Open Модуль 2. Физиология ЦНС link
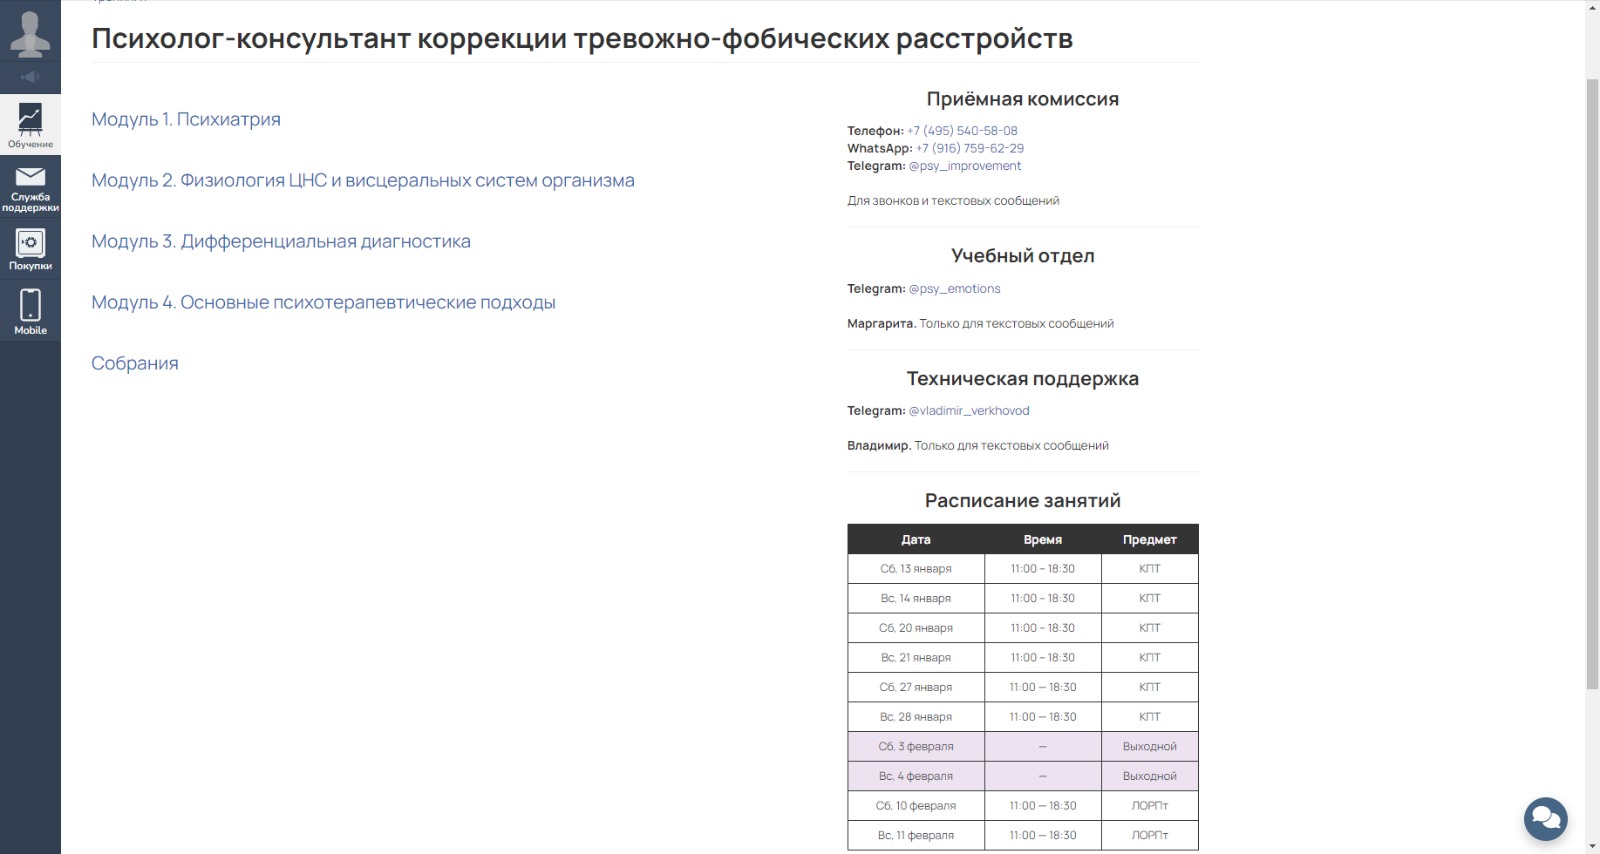 pos(362,180)
